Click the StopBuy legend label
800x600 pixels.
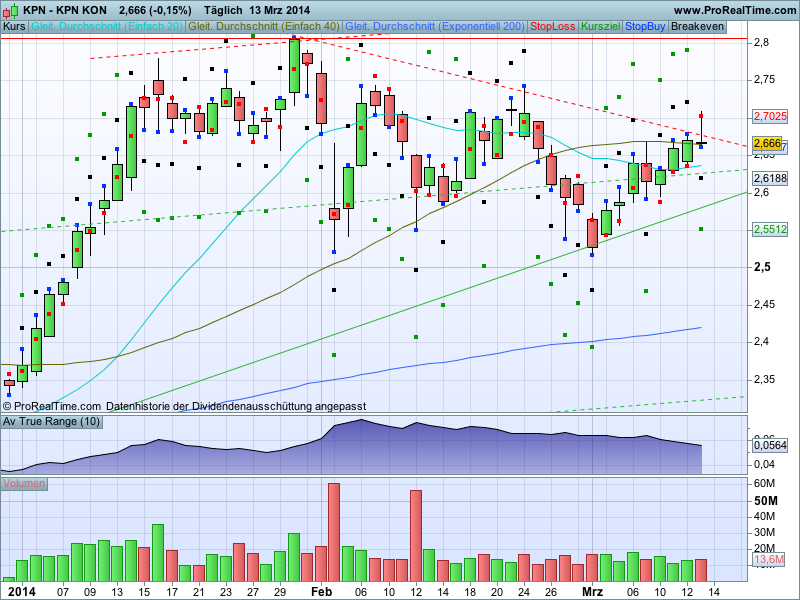coord(645,27)
